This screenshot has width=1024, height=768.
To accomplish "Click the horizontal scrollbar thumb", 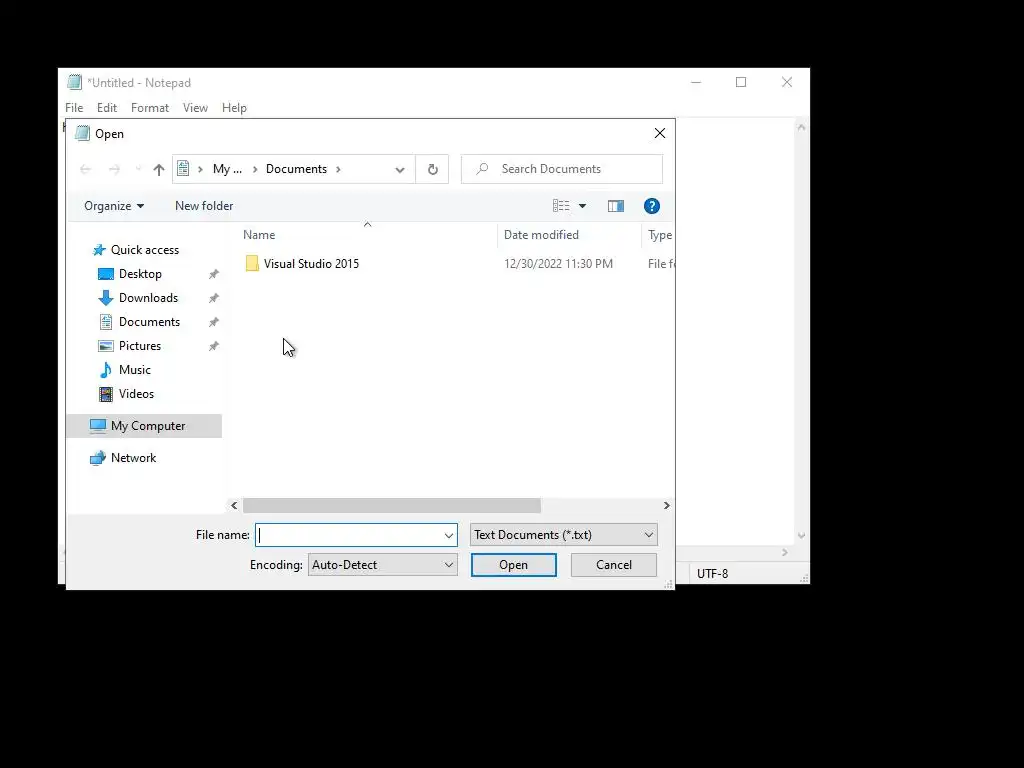I will pyautogui.click(x=392, y=505).
